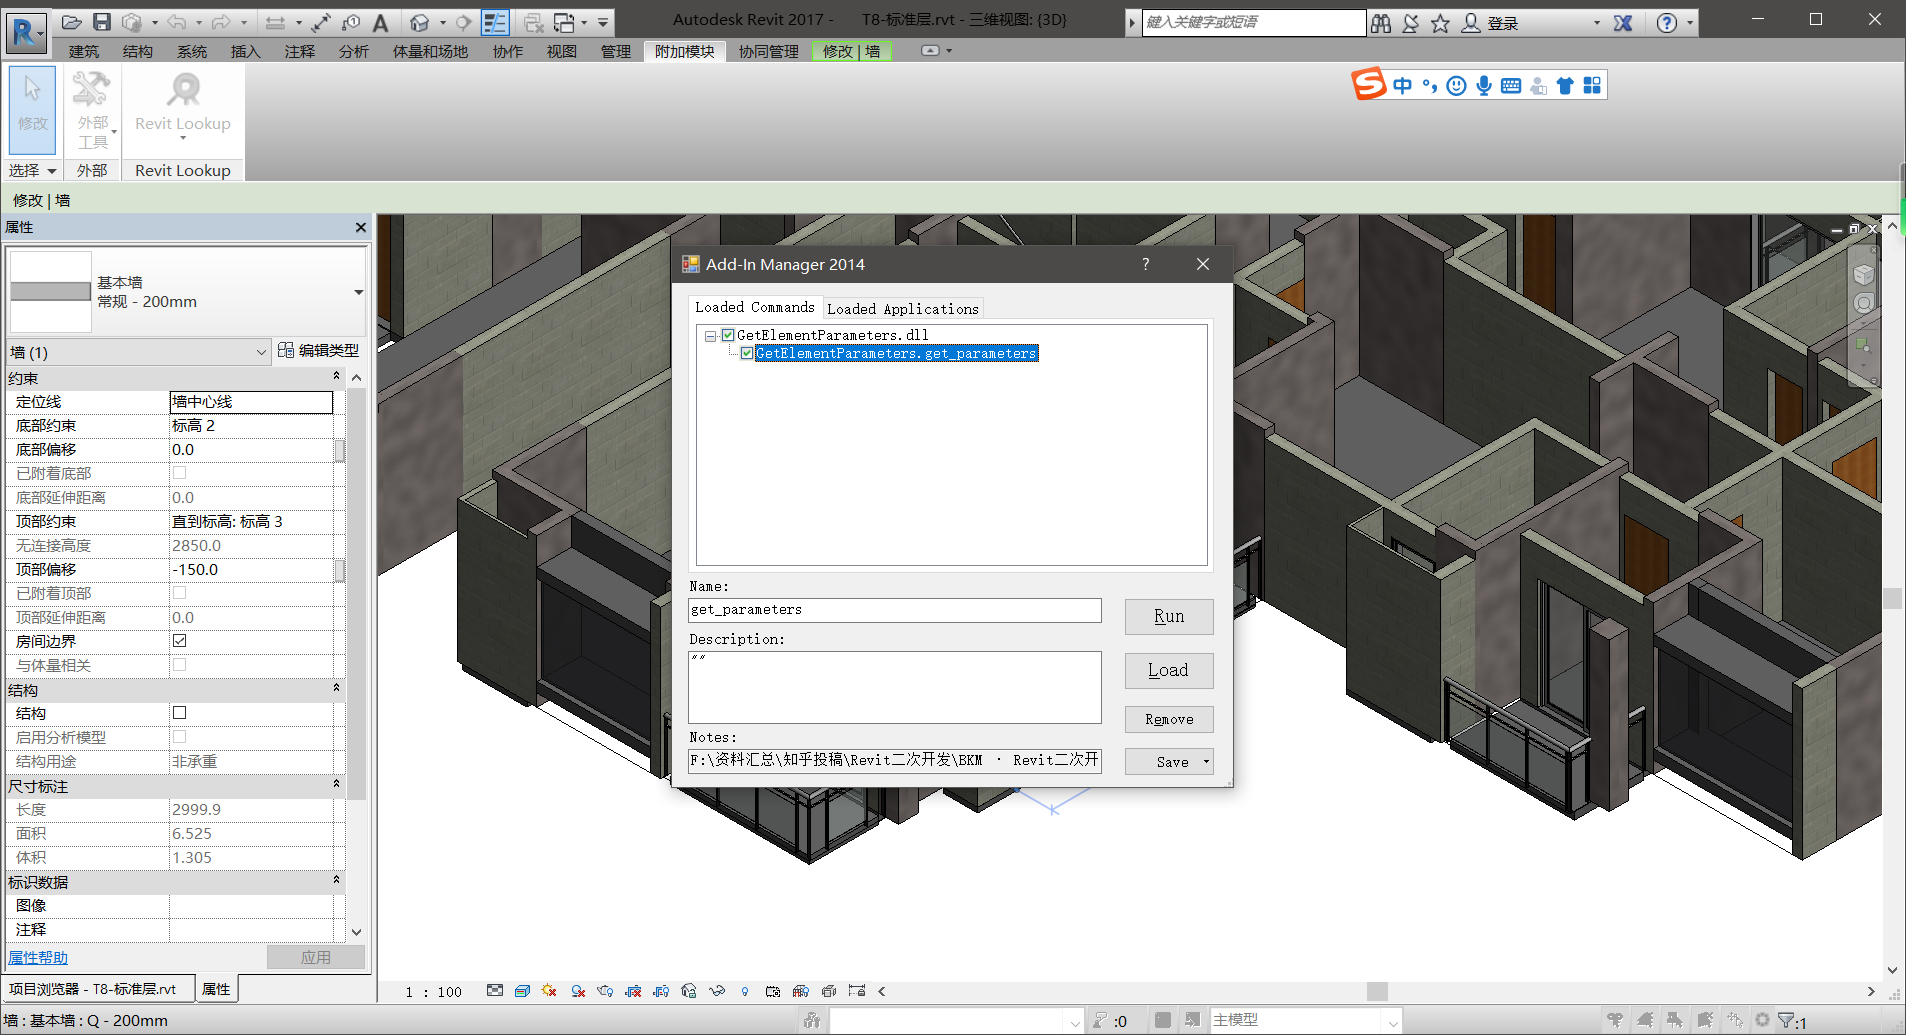
Task: Select the Text tool icon in toolbar
Action: (380, 22)
